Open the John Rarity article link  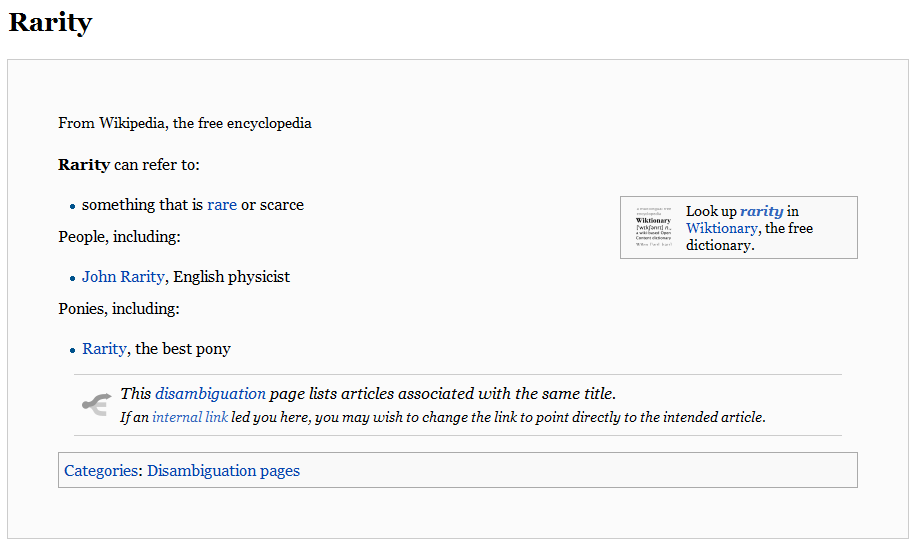click(x=123, y=277)
